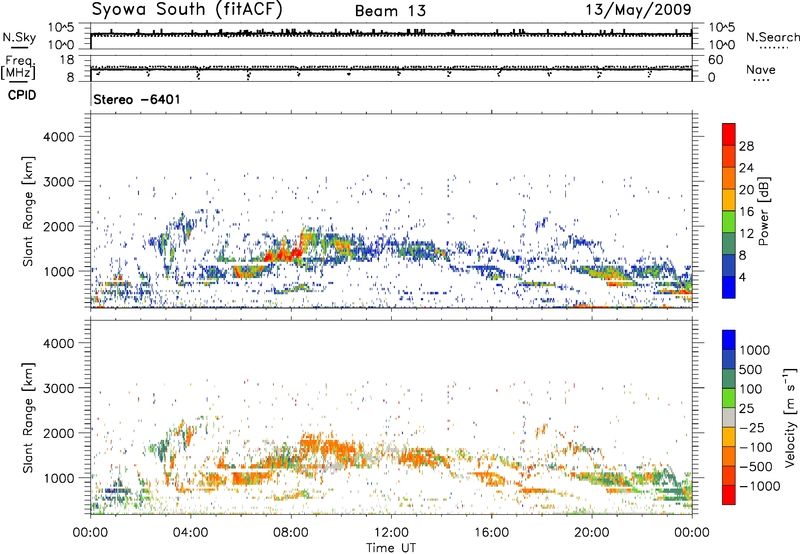The width and height of the screenshot is (800, 554).
Task: Select Slant Range label of velocity panel
Action: point(28,417)
